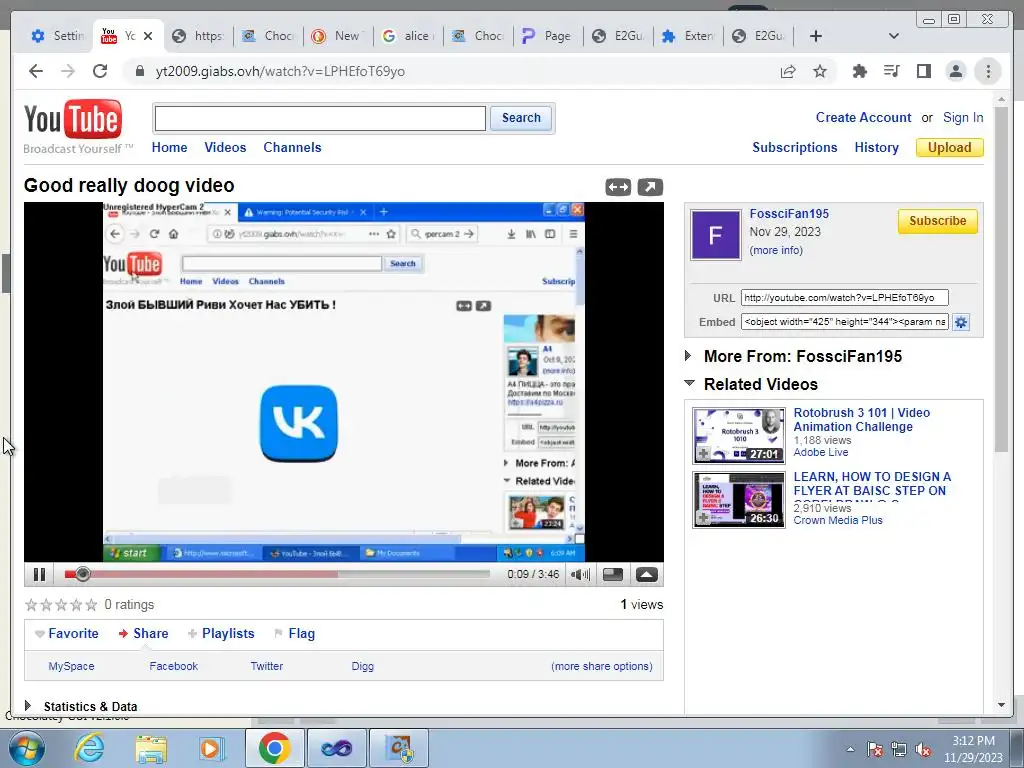This screenshot has height=768, width=1024.
Task: Rate the video with the fifth star
Action: click(x=91, y=605)
